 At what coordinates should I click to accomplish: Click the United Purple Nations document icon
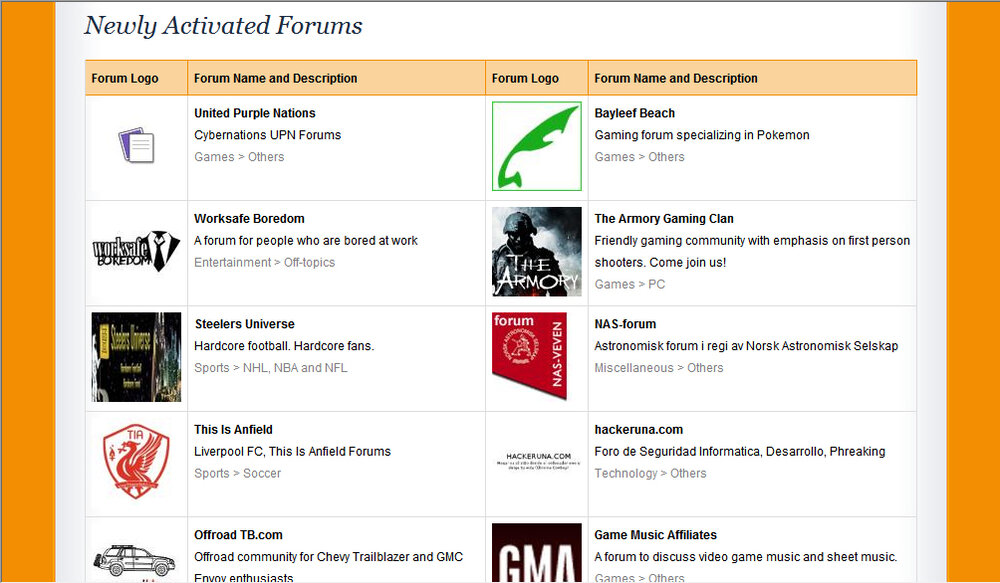click(136, 146)
